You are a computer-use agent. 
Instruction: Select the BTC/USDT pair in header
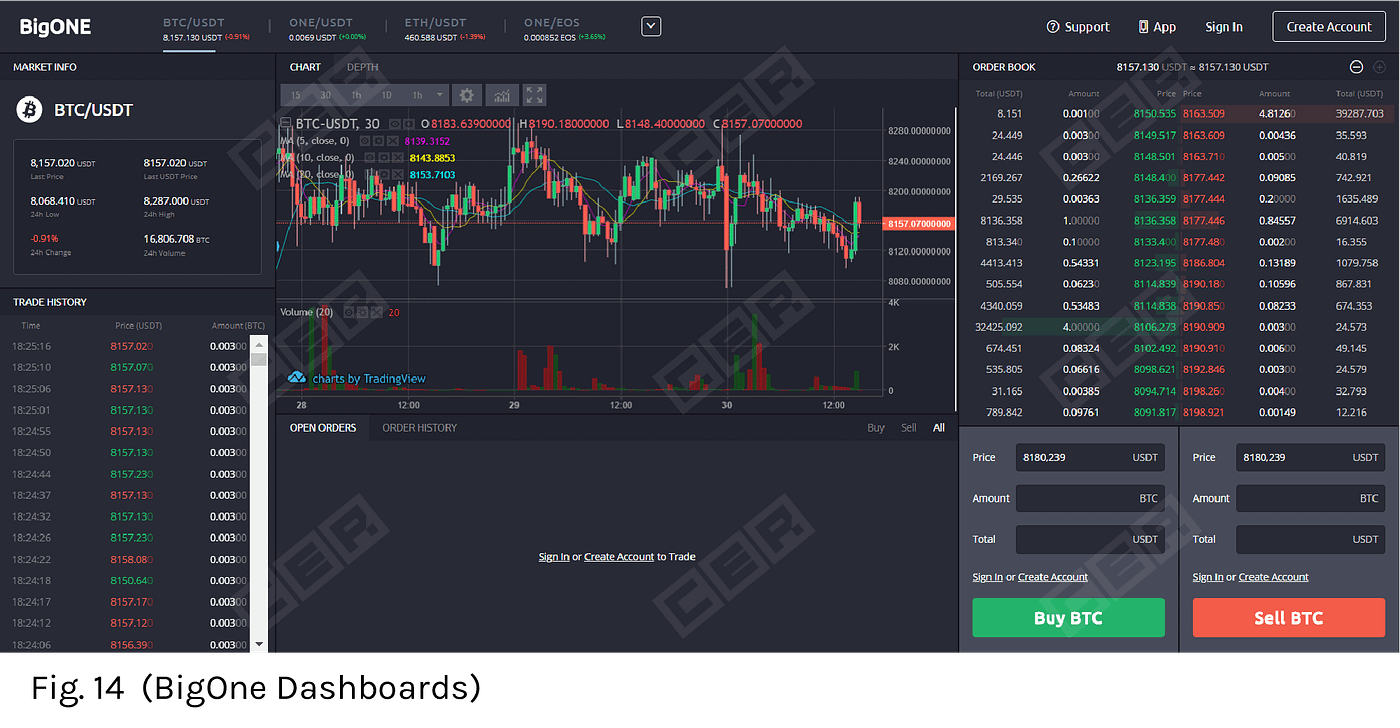[206, 29]
